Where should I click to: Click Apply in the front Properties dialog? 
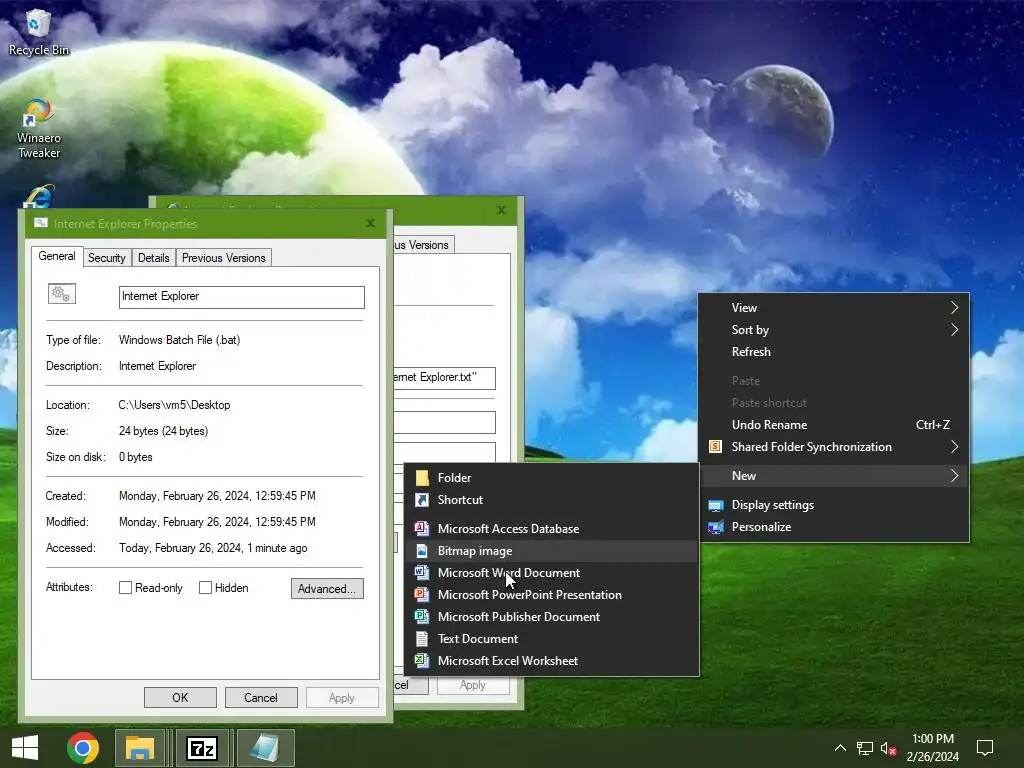pos(342,697)
